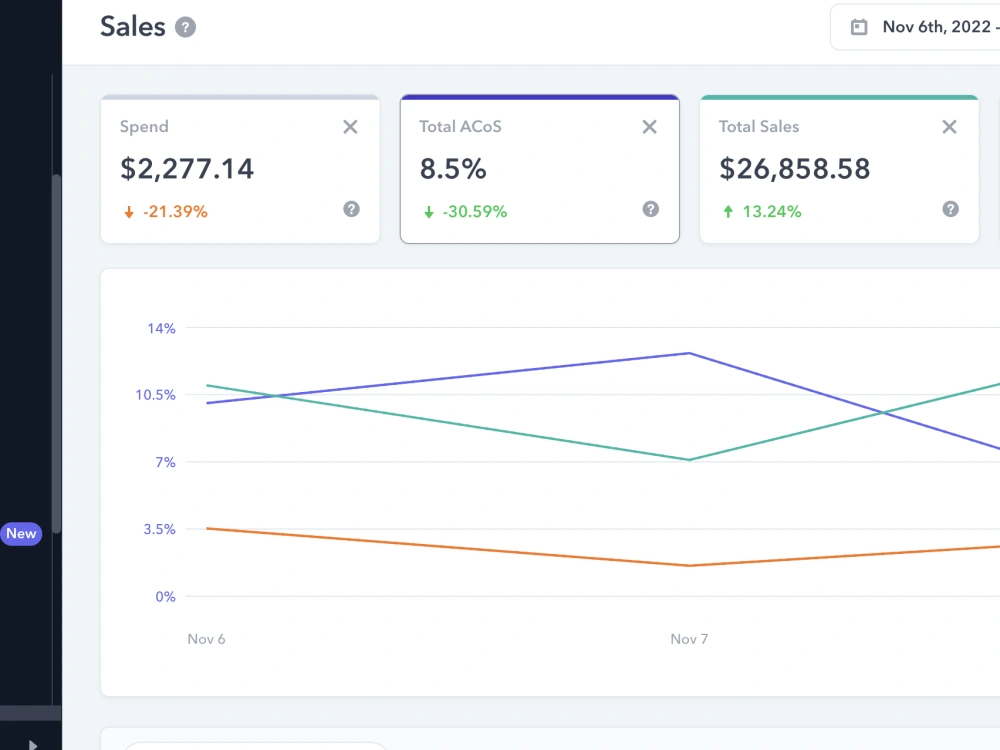
Task: Click the help icon next to Sales title
Action: point(186,27)
